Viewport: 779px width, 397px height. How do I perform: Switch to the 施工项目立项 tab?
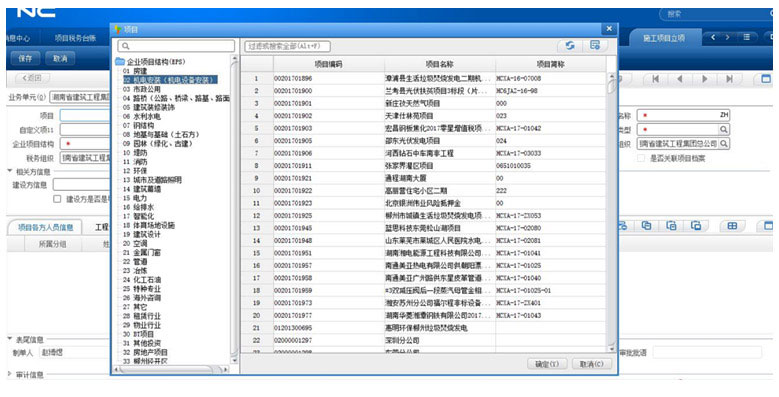664,38
